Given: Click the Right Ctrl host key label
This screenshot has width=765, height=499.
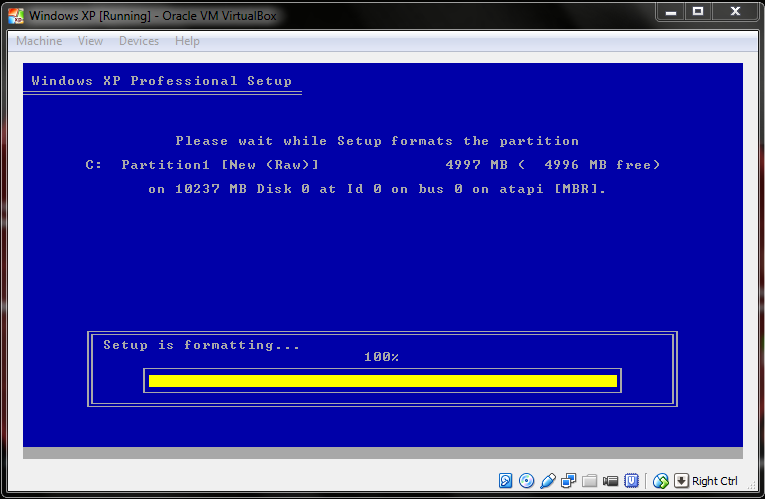Looking at the screenshot, I should coord(715,481).
